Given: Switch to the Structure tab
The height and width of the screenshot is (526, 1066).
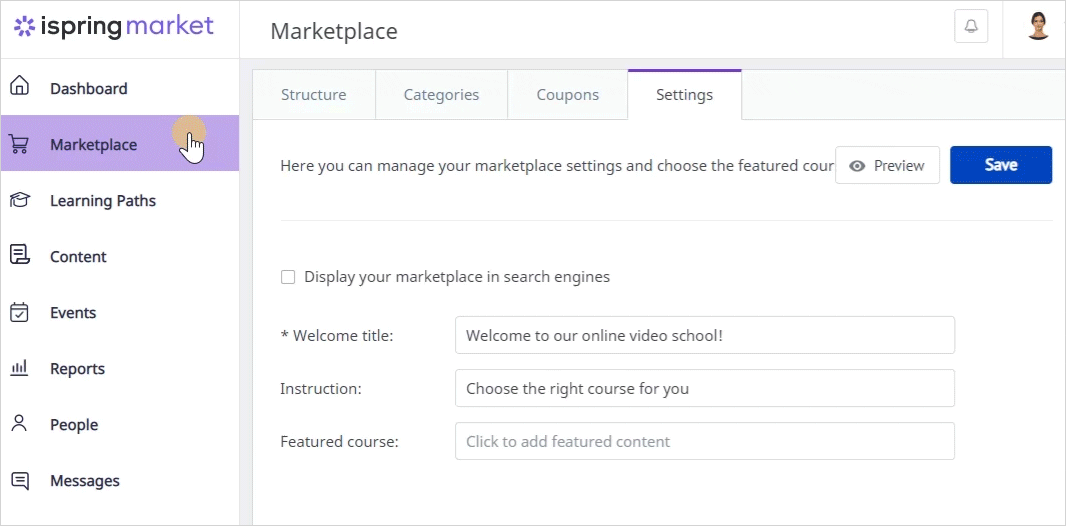Looking at the screenshot, I should (x=313, y=94).
